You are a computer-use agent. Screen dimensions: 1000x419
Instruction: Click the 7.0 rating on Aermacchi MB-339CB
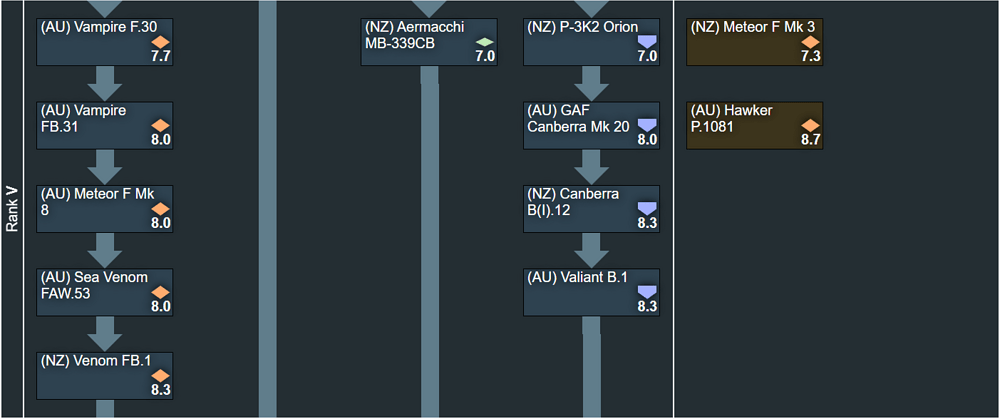point(485,57)
